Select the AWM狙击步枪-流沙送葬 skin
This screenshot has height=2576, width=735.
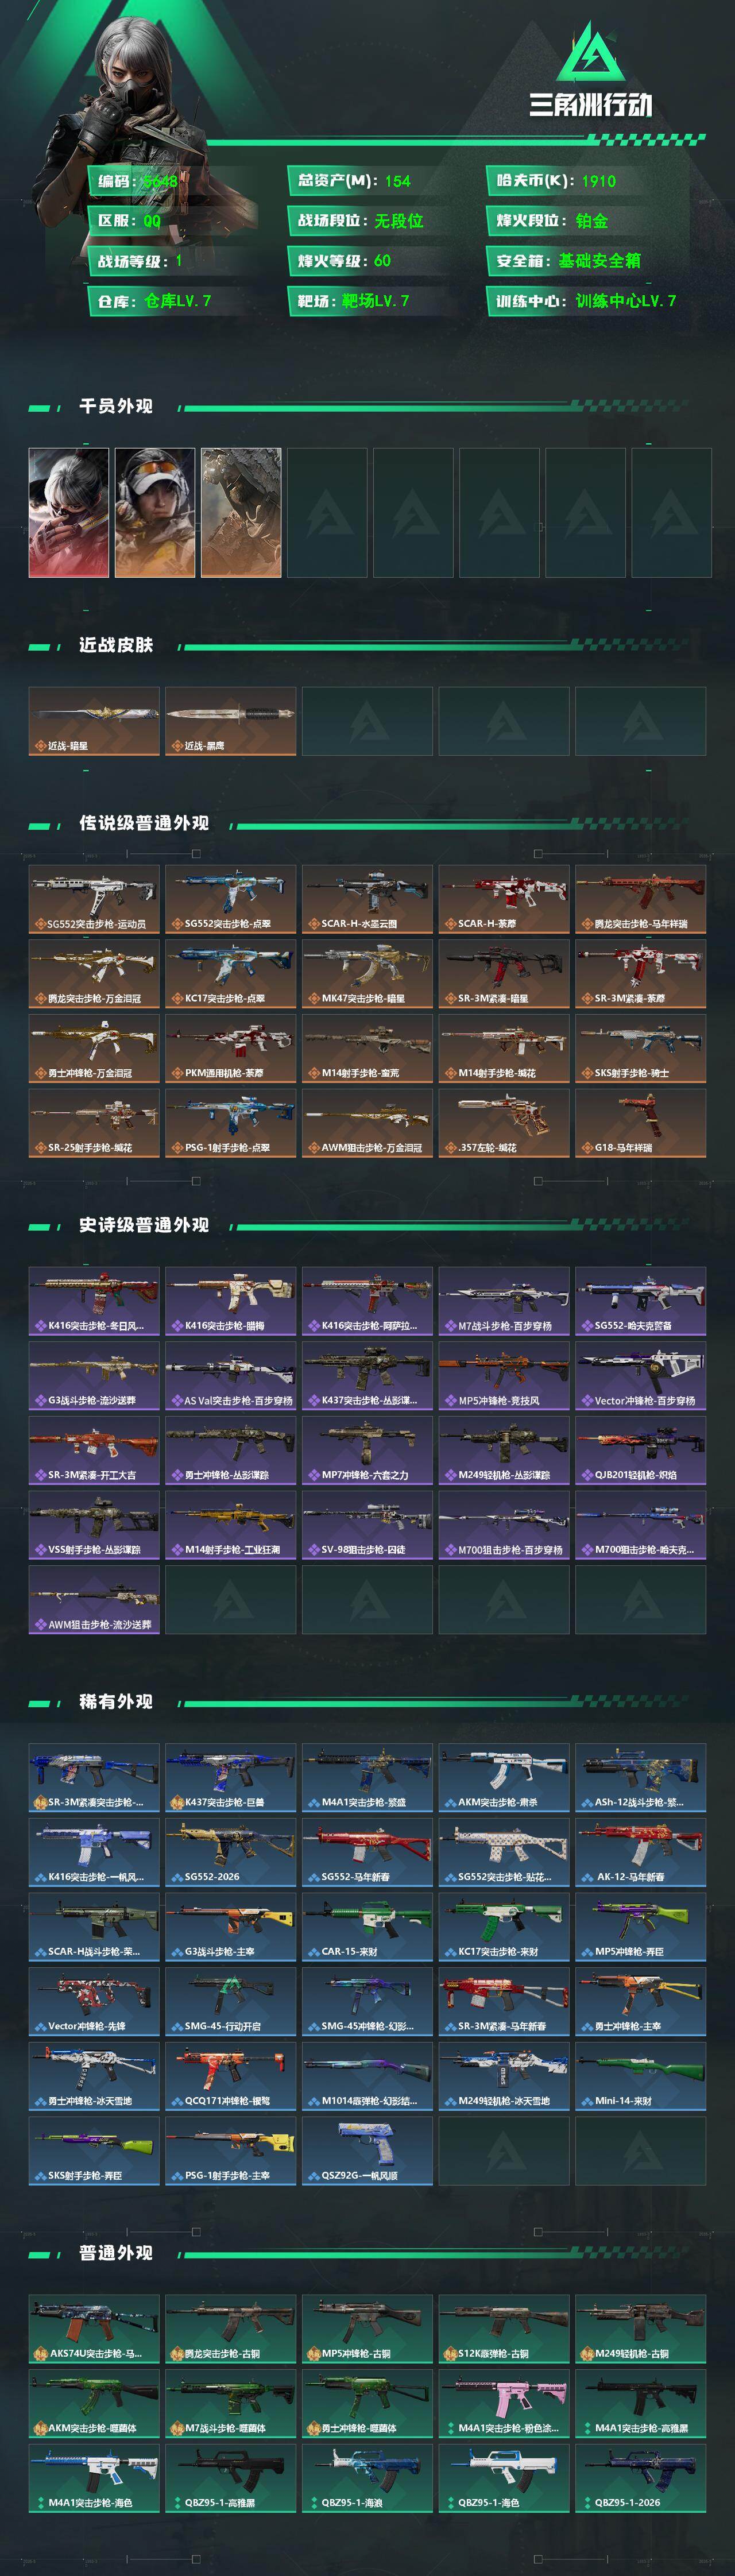pyautogui.click(x=94, y=1600)
